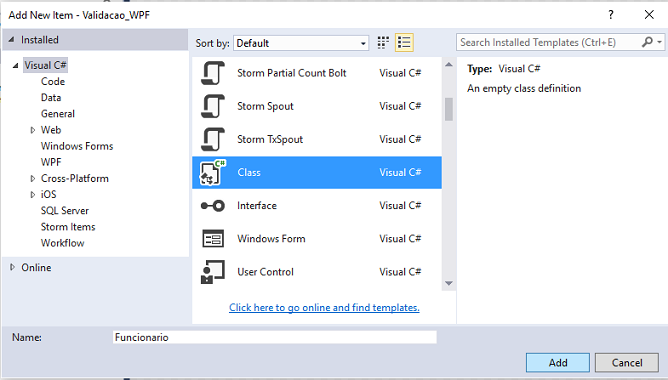Select the Windows Form template icon
The width and height of the screenshot is (668, 380).
click(213, 239)
